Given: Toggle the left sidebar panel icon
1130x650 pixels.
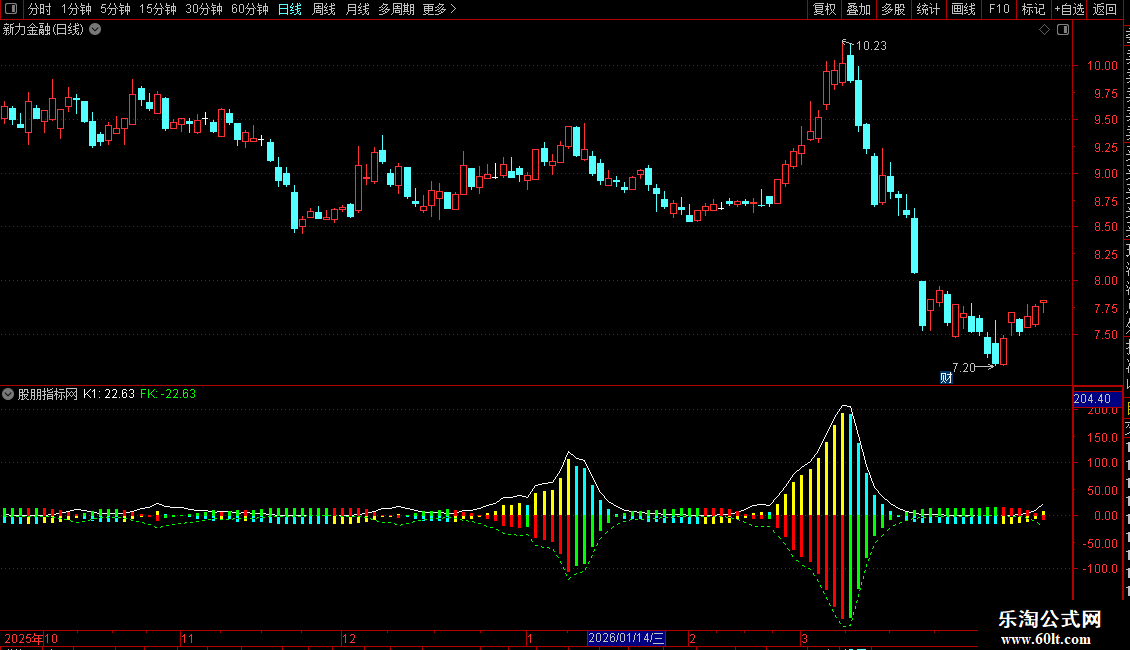Looking at the screenshot, I should (x=11, y=9).
